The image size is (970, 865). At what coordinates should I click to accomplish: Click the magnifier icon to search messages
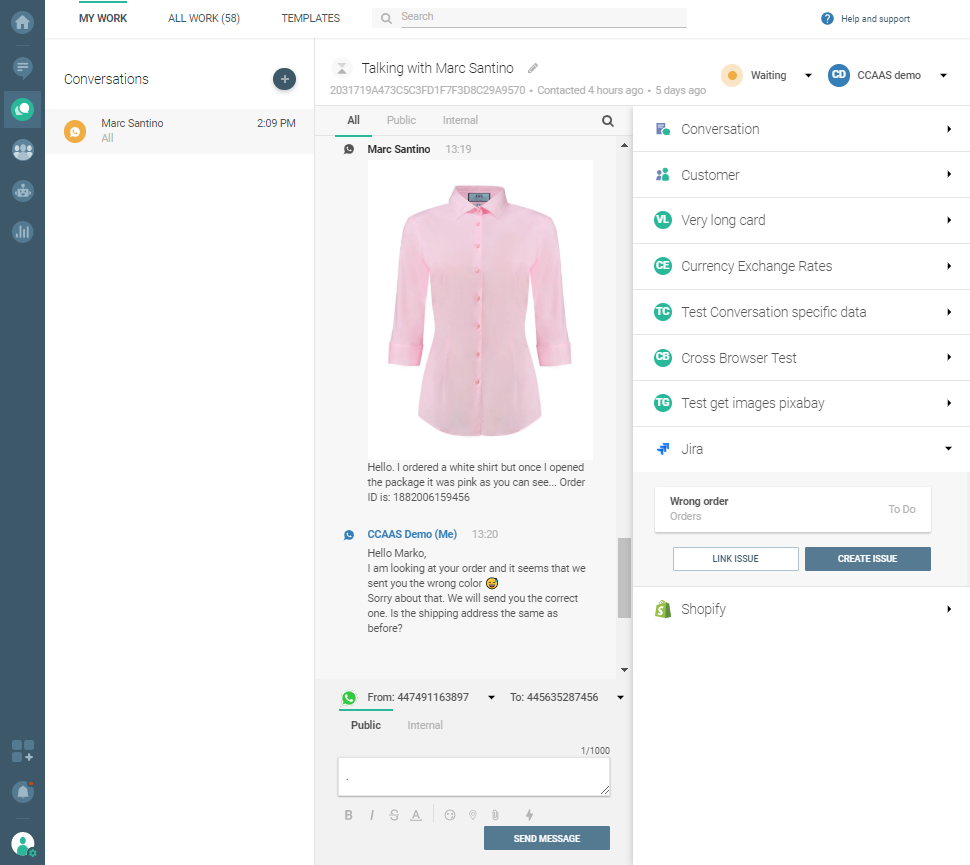608,121
